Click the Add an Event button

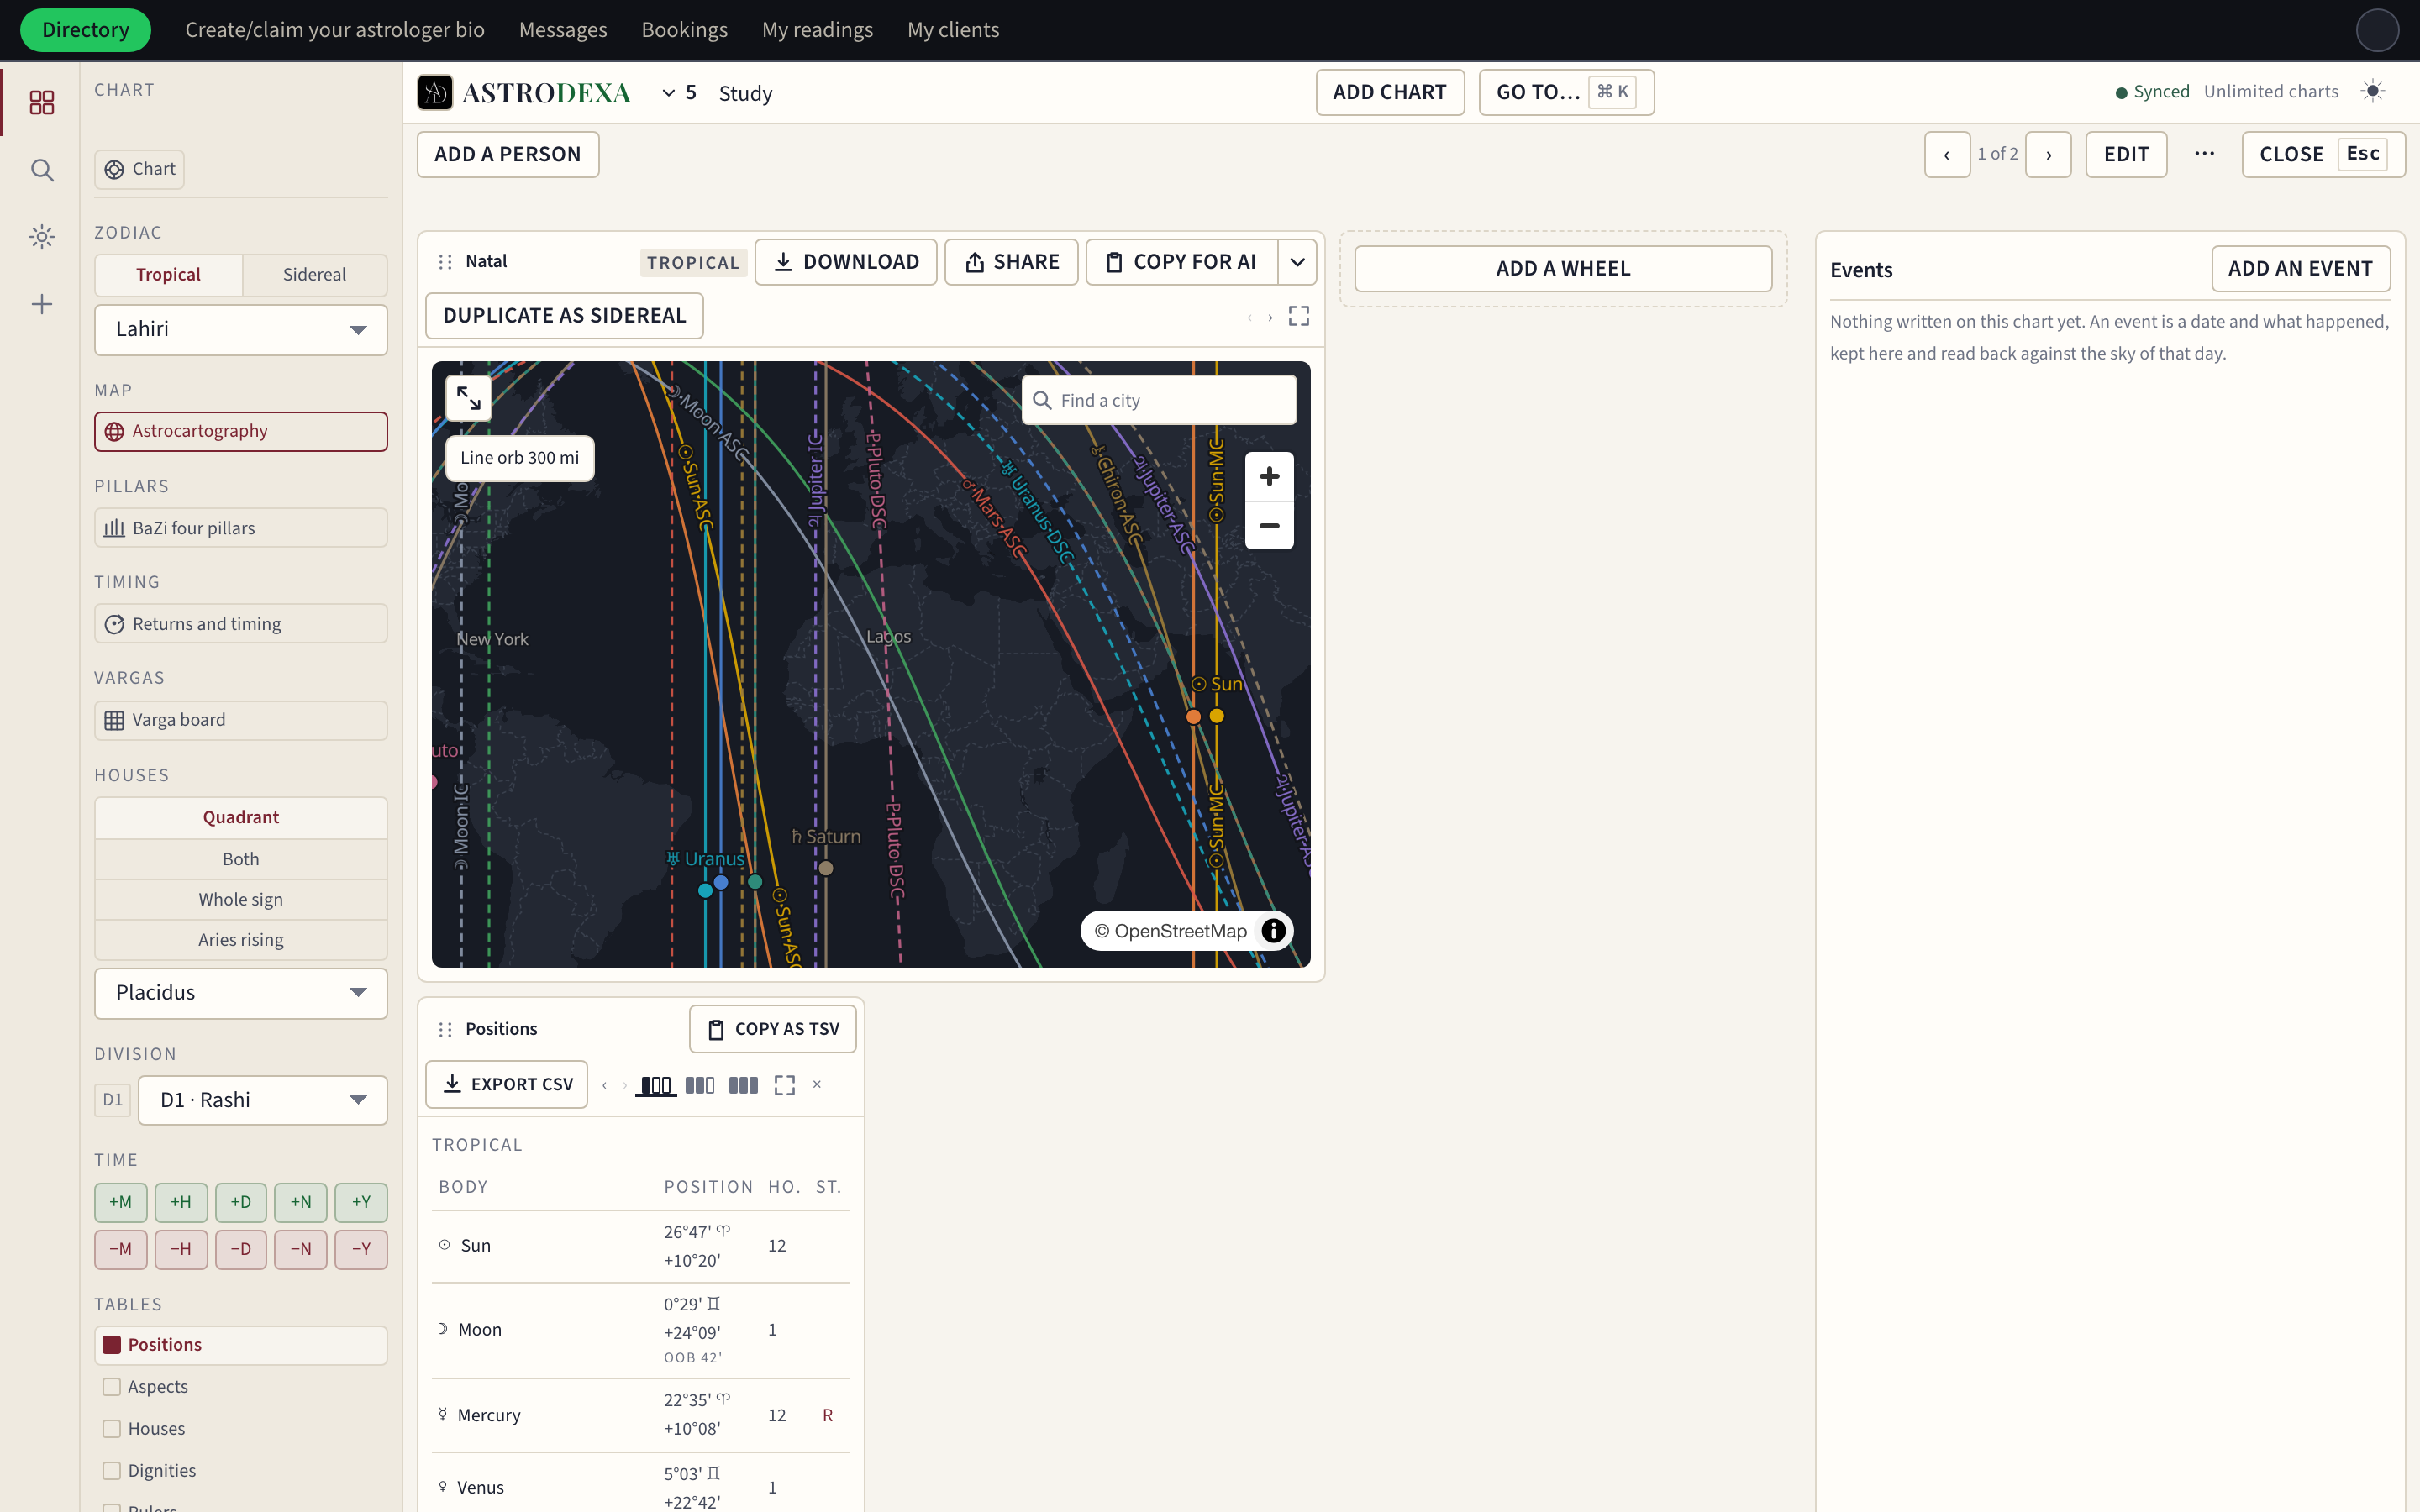pos(2300,268)
